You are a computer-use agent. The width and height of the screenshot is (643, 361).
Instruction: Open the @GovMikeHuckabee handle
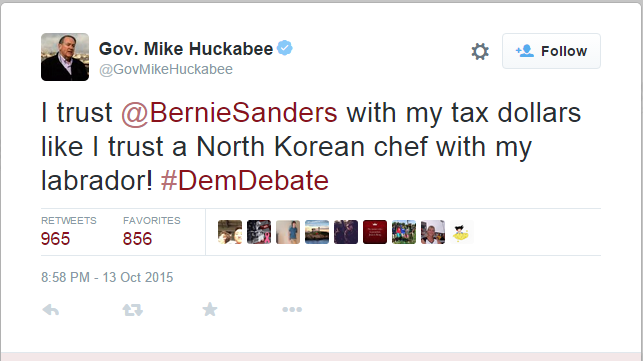coord(166,69)
